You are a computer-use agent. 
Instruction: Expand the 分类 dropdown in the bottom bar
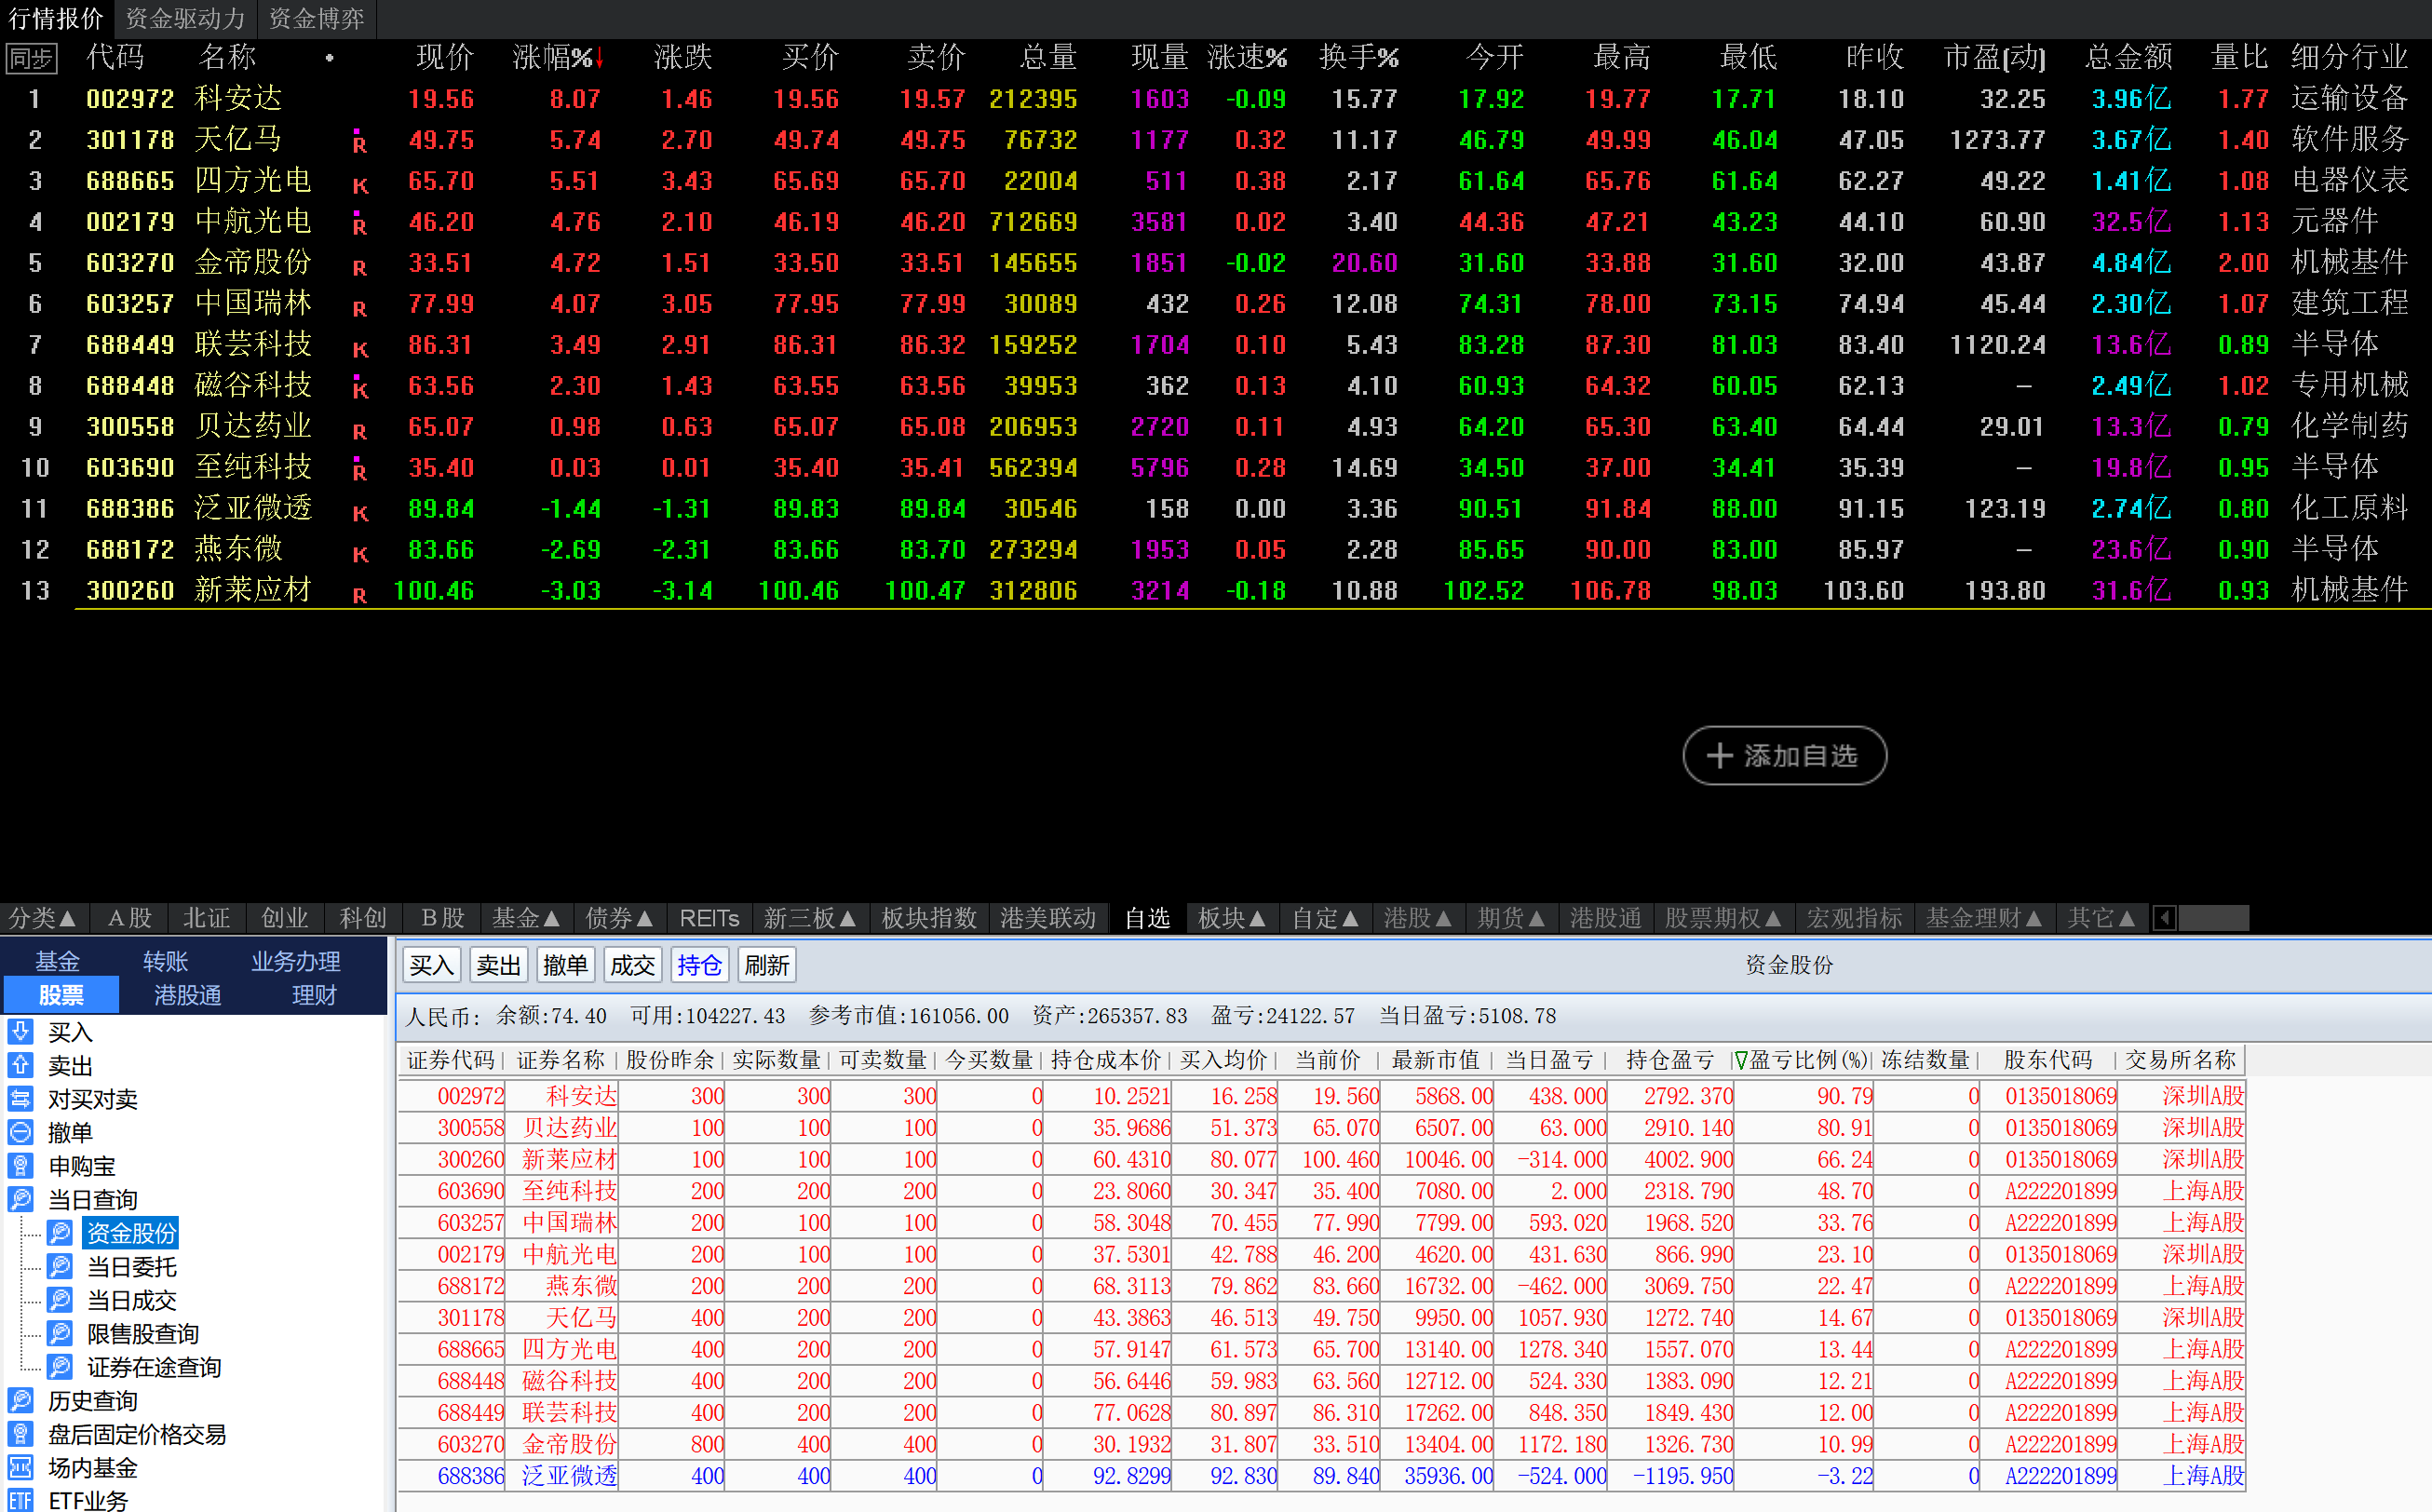coord(42,917)
